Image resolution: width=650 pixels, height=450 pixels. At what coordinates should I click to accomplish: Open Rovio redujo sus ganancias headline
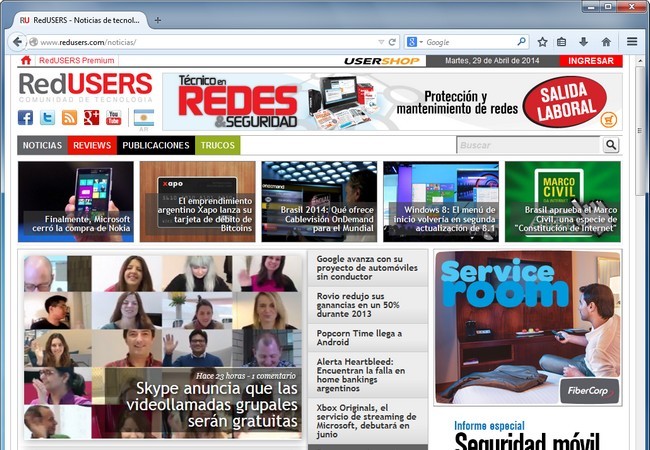click(358, 305)
